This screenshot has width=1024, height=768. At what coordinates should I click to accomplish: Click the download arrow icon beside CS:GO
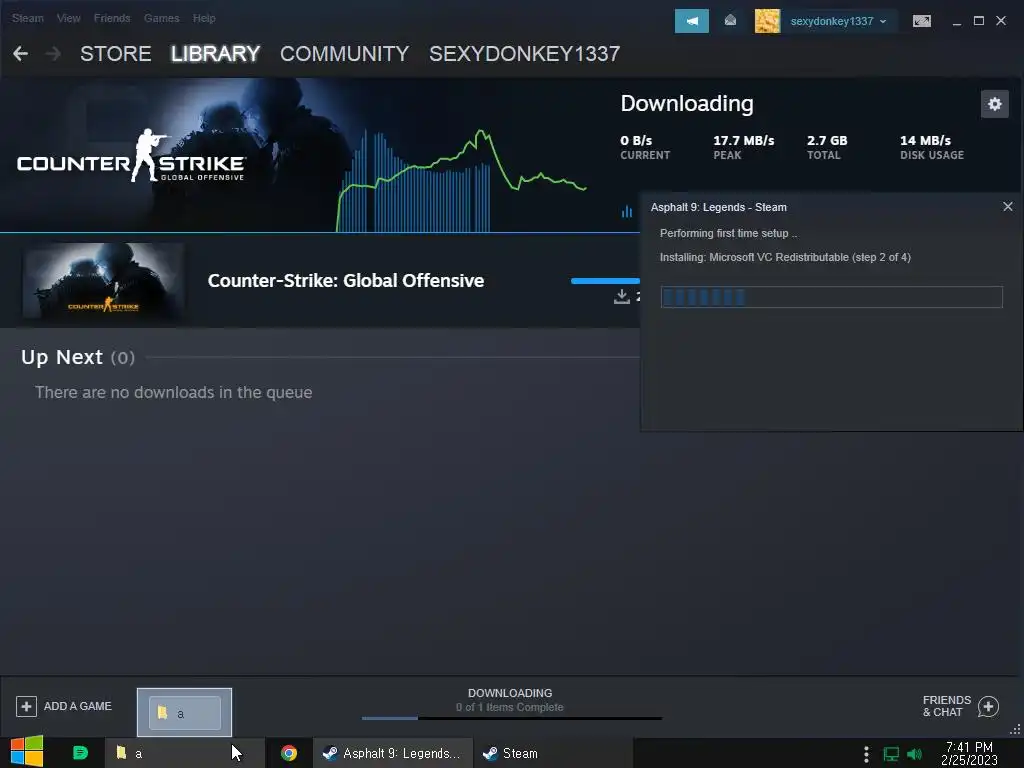622,296
